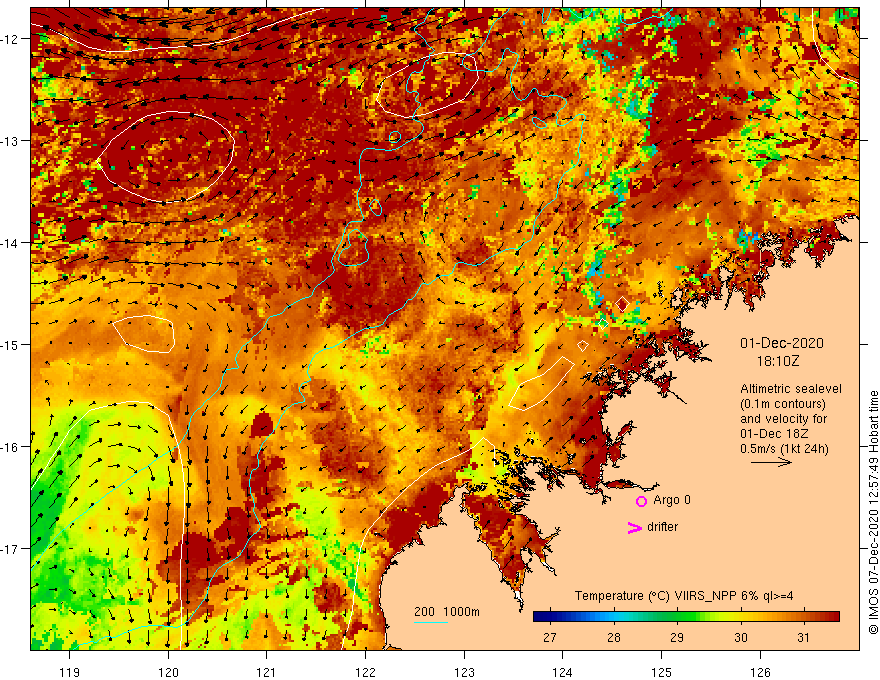Viewport: 880px width, 680px height.
Task: Click latitude label -16 on the left axis
Action: point(10,447)
